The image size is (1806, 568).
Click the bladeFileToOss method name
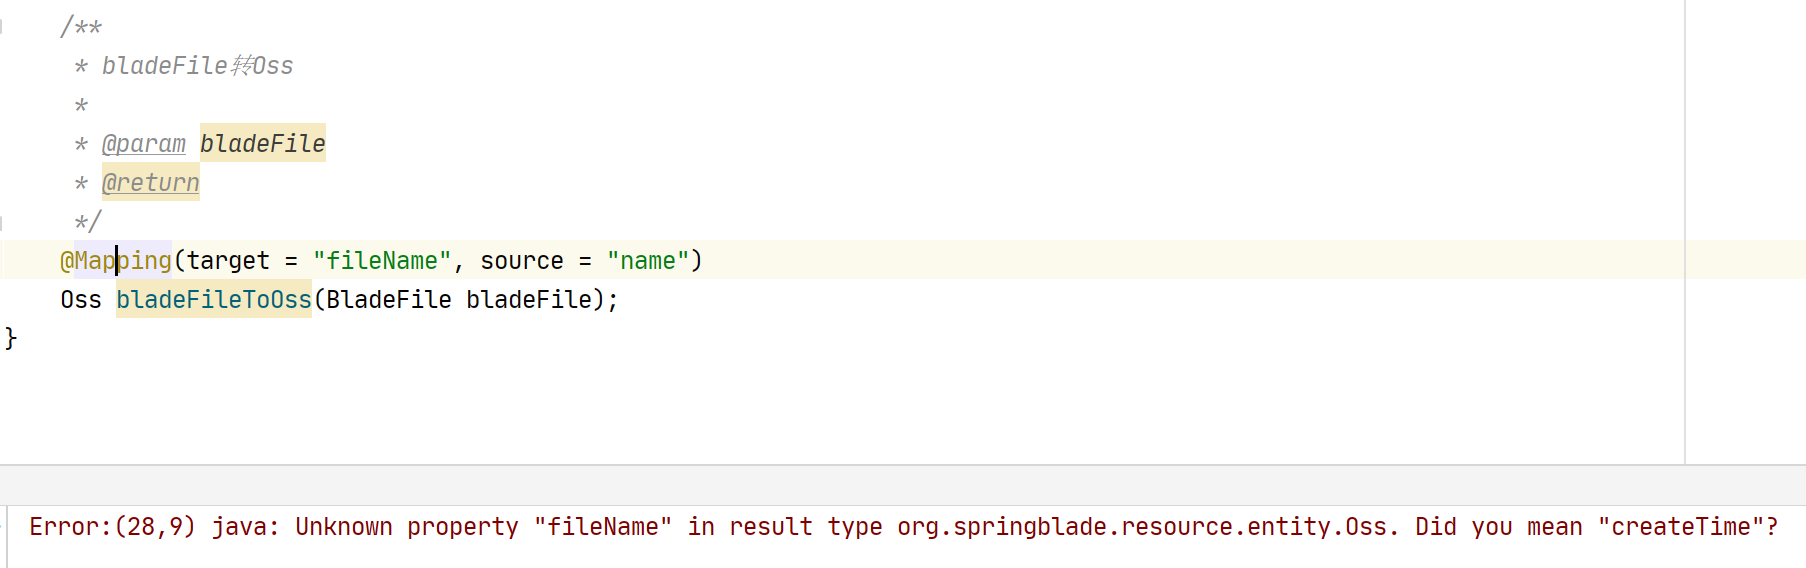(x=213, y=300)
